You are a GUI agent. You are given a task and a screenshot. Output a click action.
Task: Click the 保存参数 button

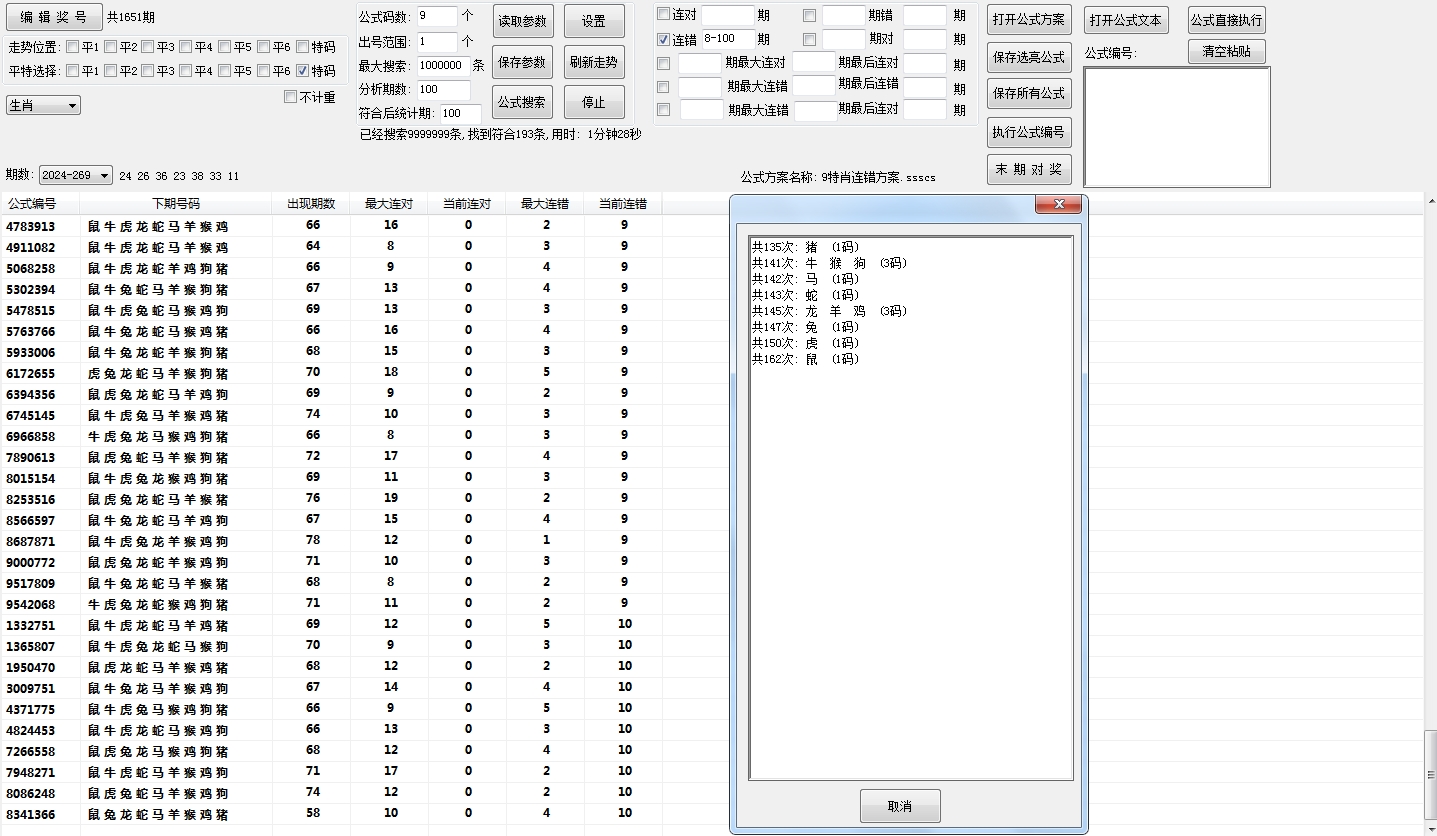[x=522, y=60]
